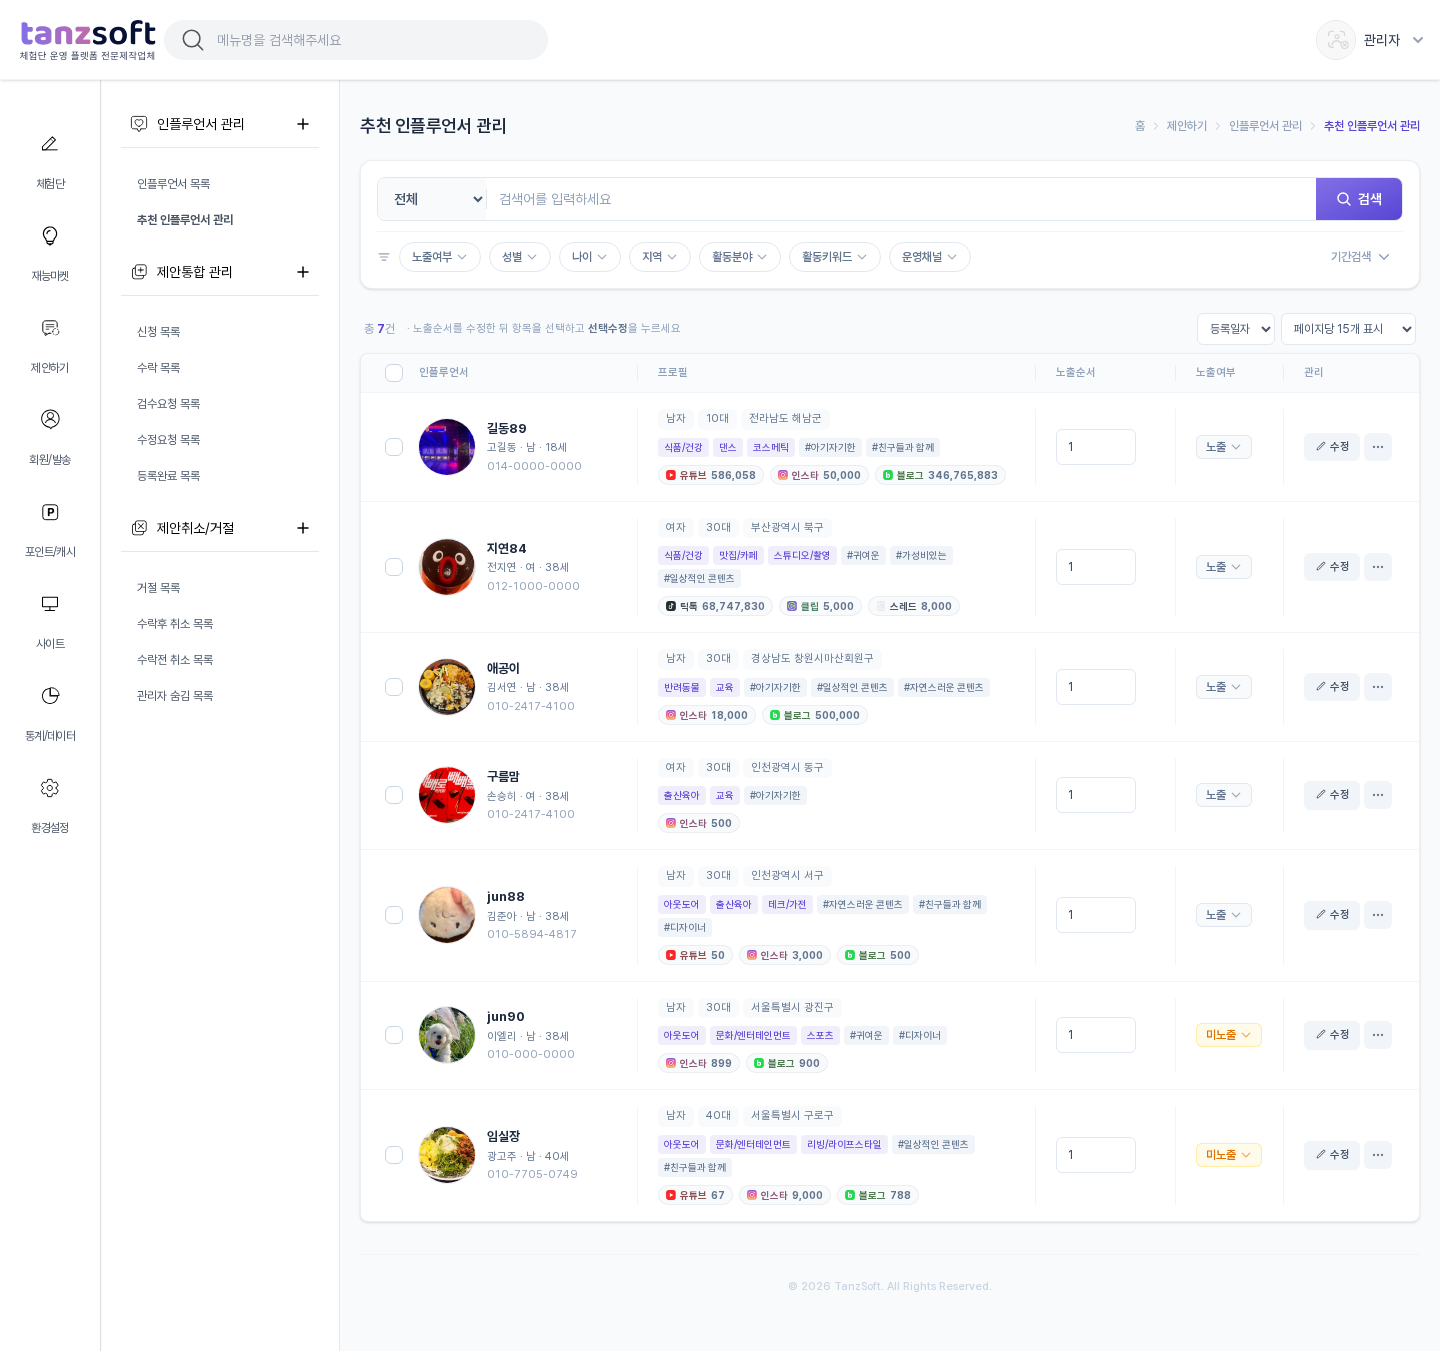Image resolution: width=1440 pixels, height=1351 pixels.
Task: Click the 검색어를 입력하세요 search field
Action: point(901,199)
